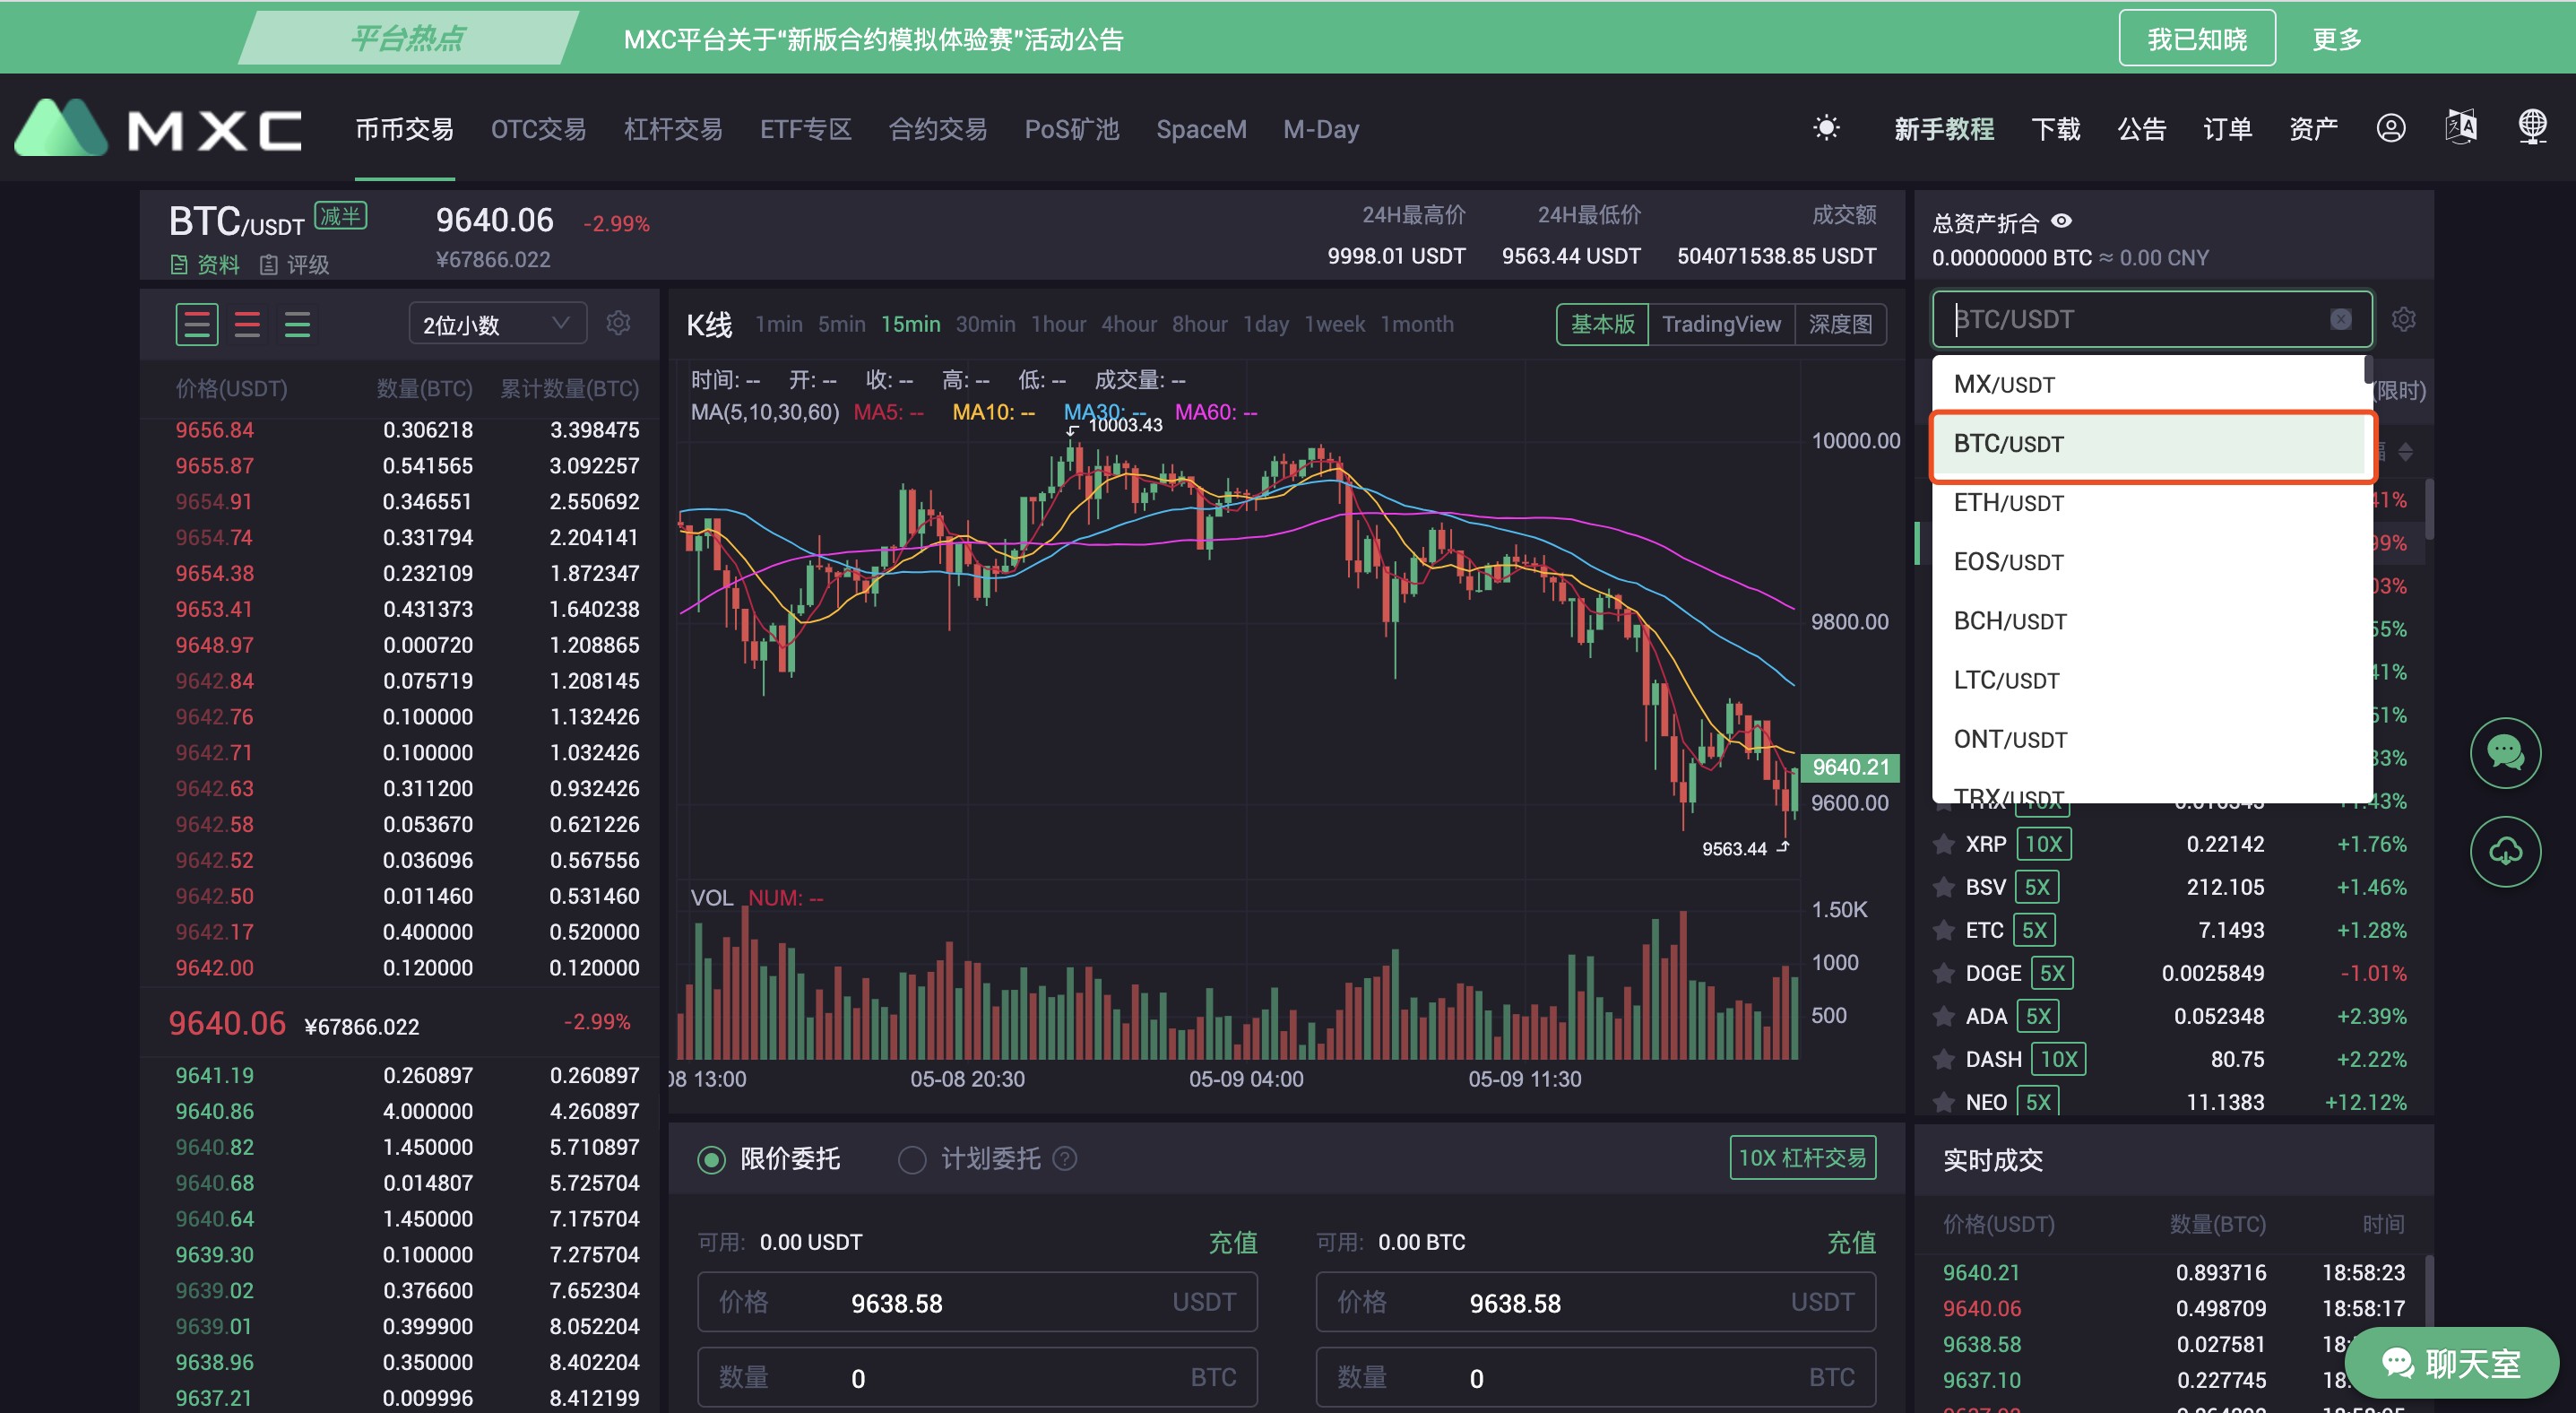
Task: Open the customer support chat bubble icon
Action: point(2505,752)
